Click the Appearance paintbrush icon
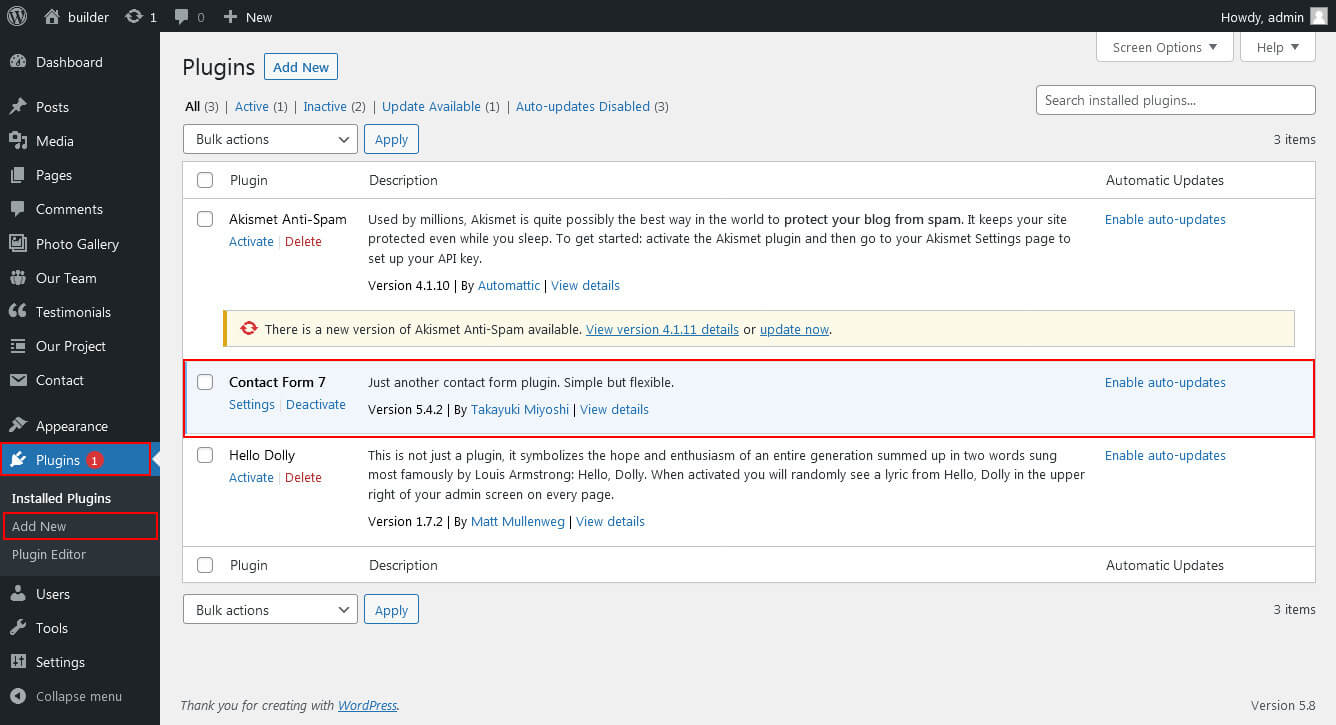 (x=17, y=426)
